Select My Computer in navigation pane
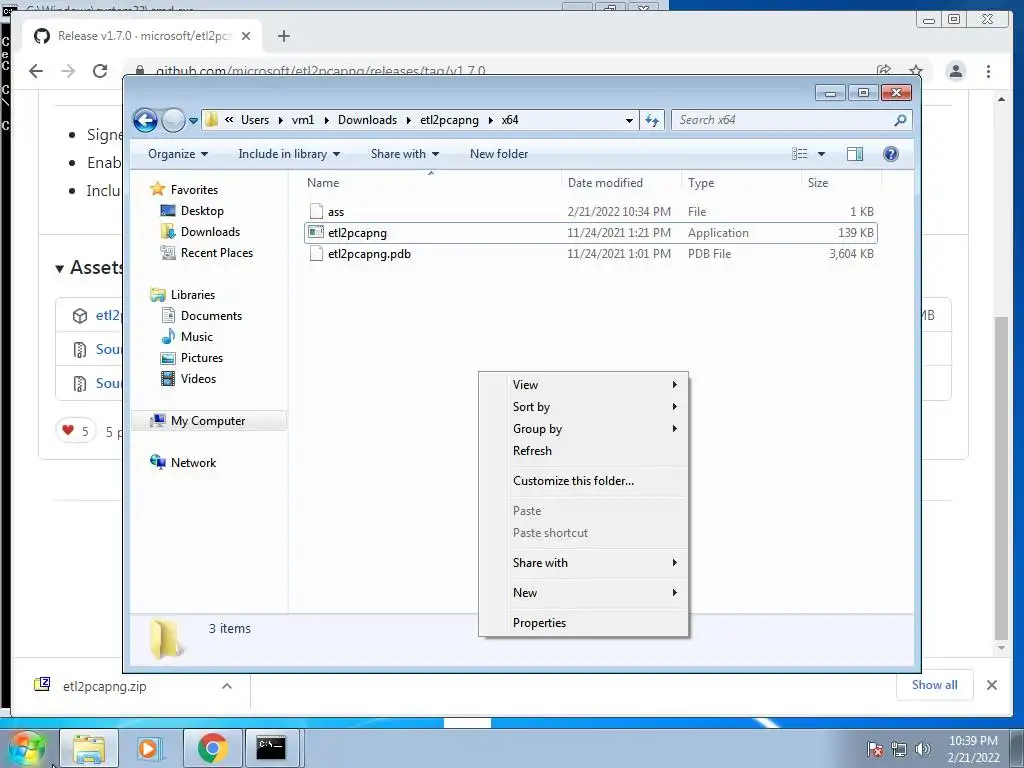This screenshot has width=1024, height=768. point(209,421)
